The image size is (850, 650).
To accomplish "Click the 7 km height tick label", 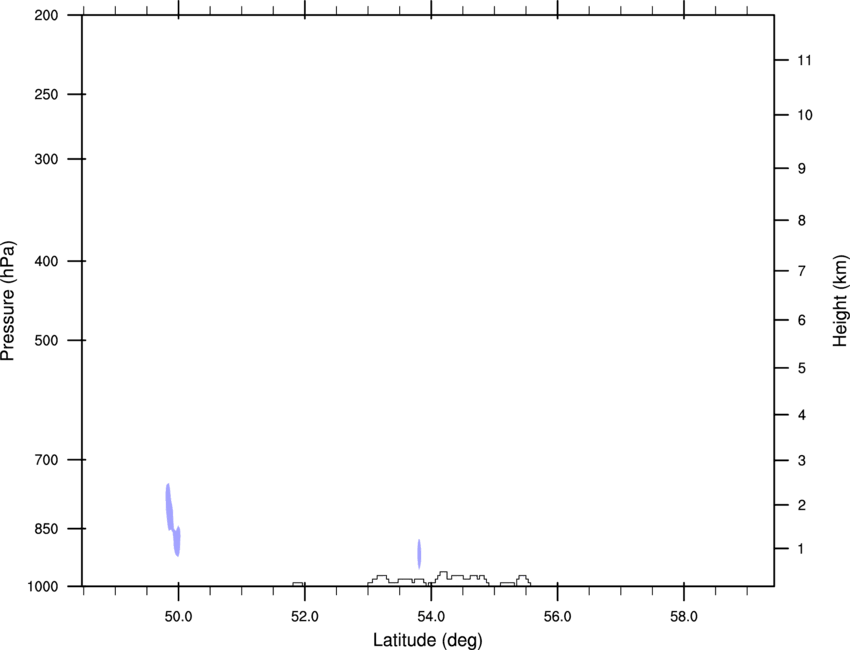I will [x=801, y=271].
